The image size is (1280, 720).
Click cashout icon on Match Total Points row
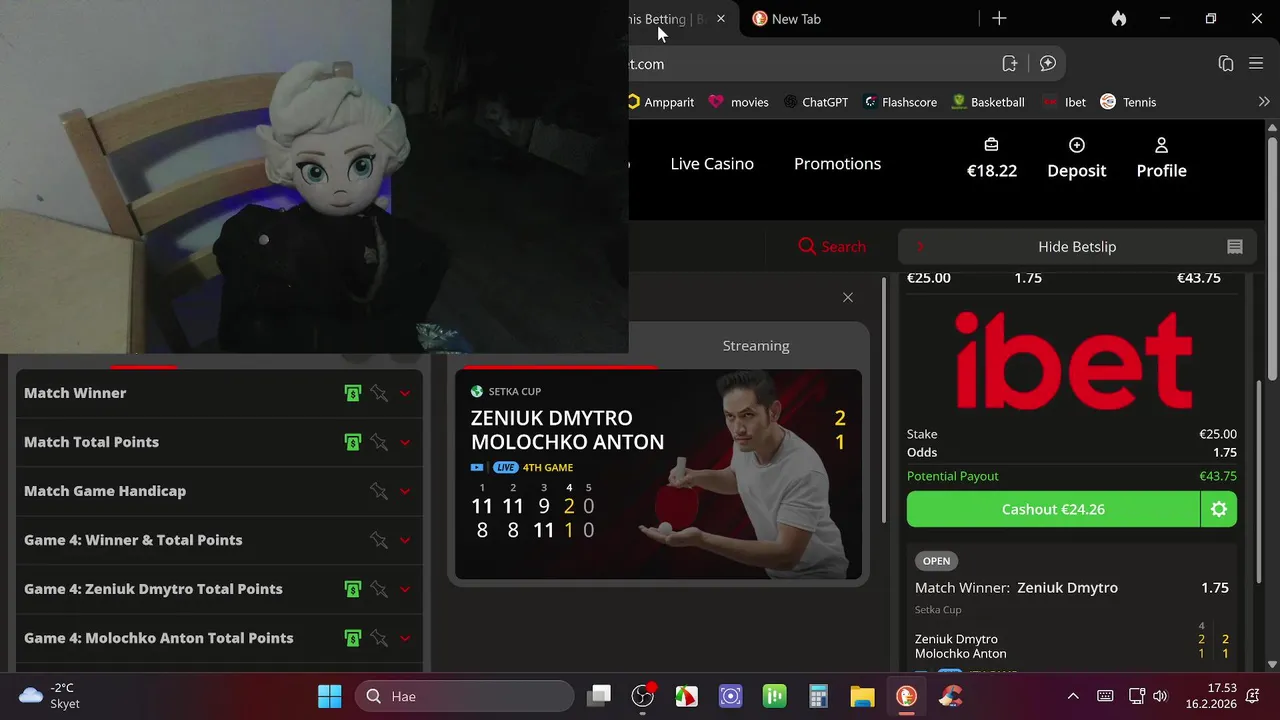[x=352, y=442]
